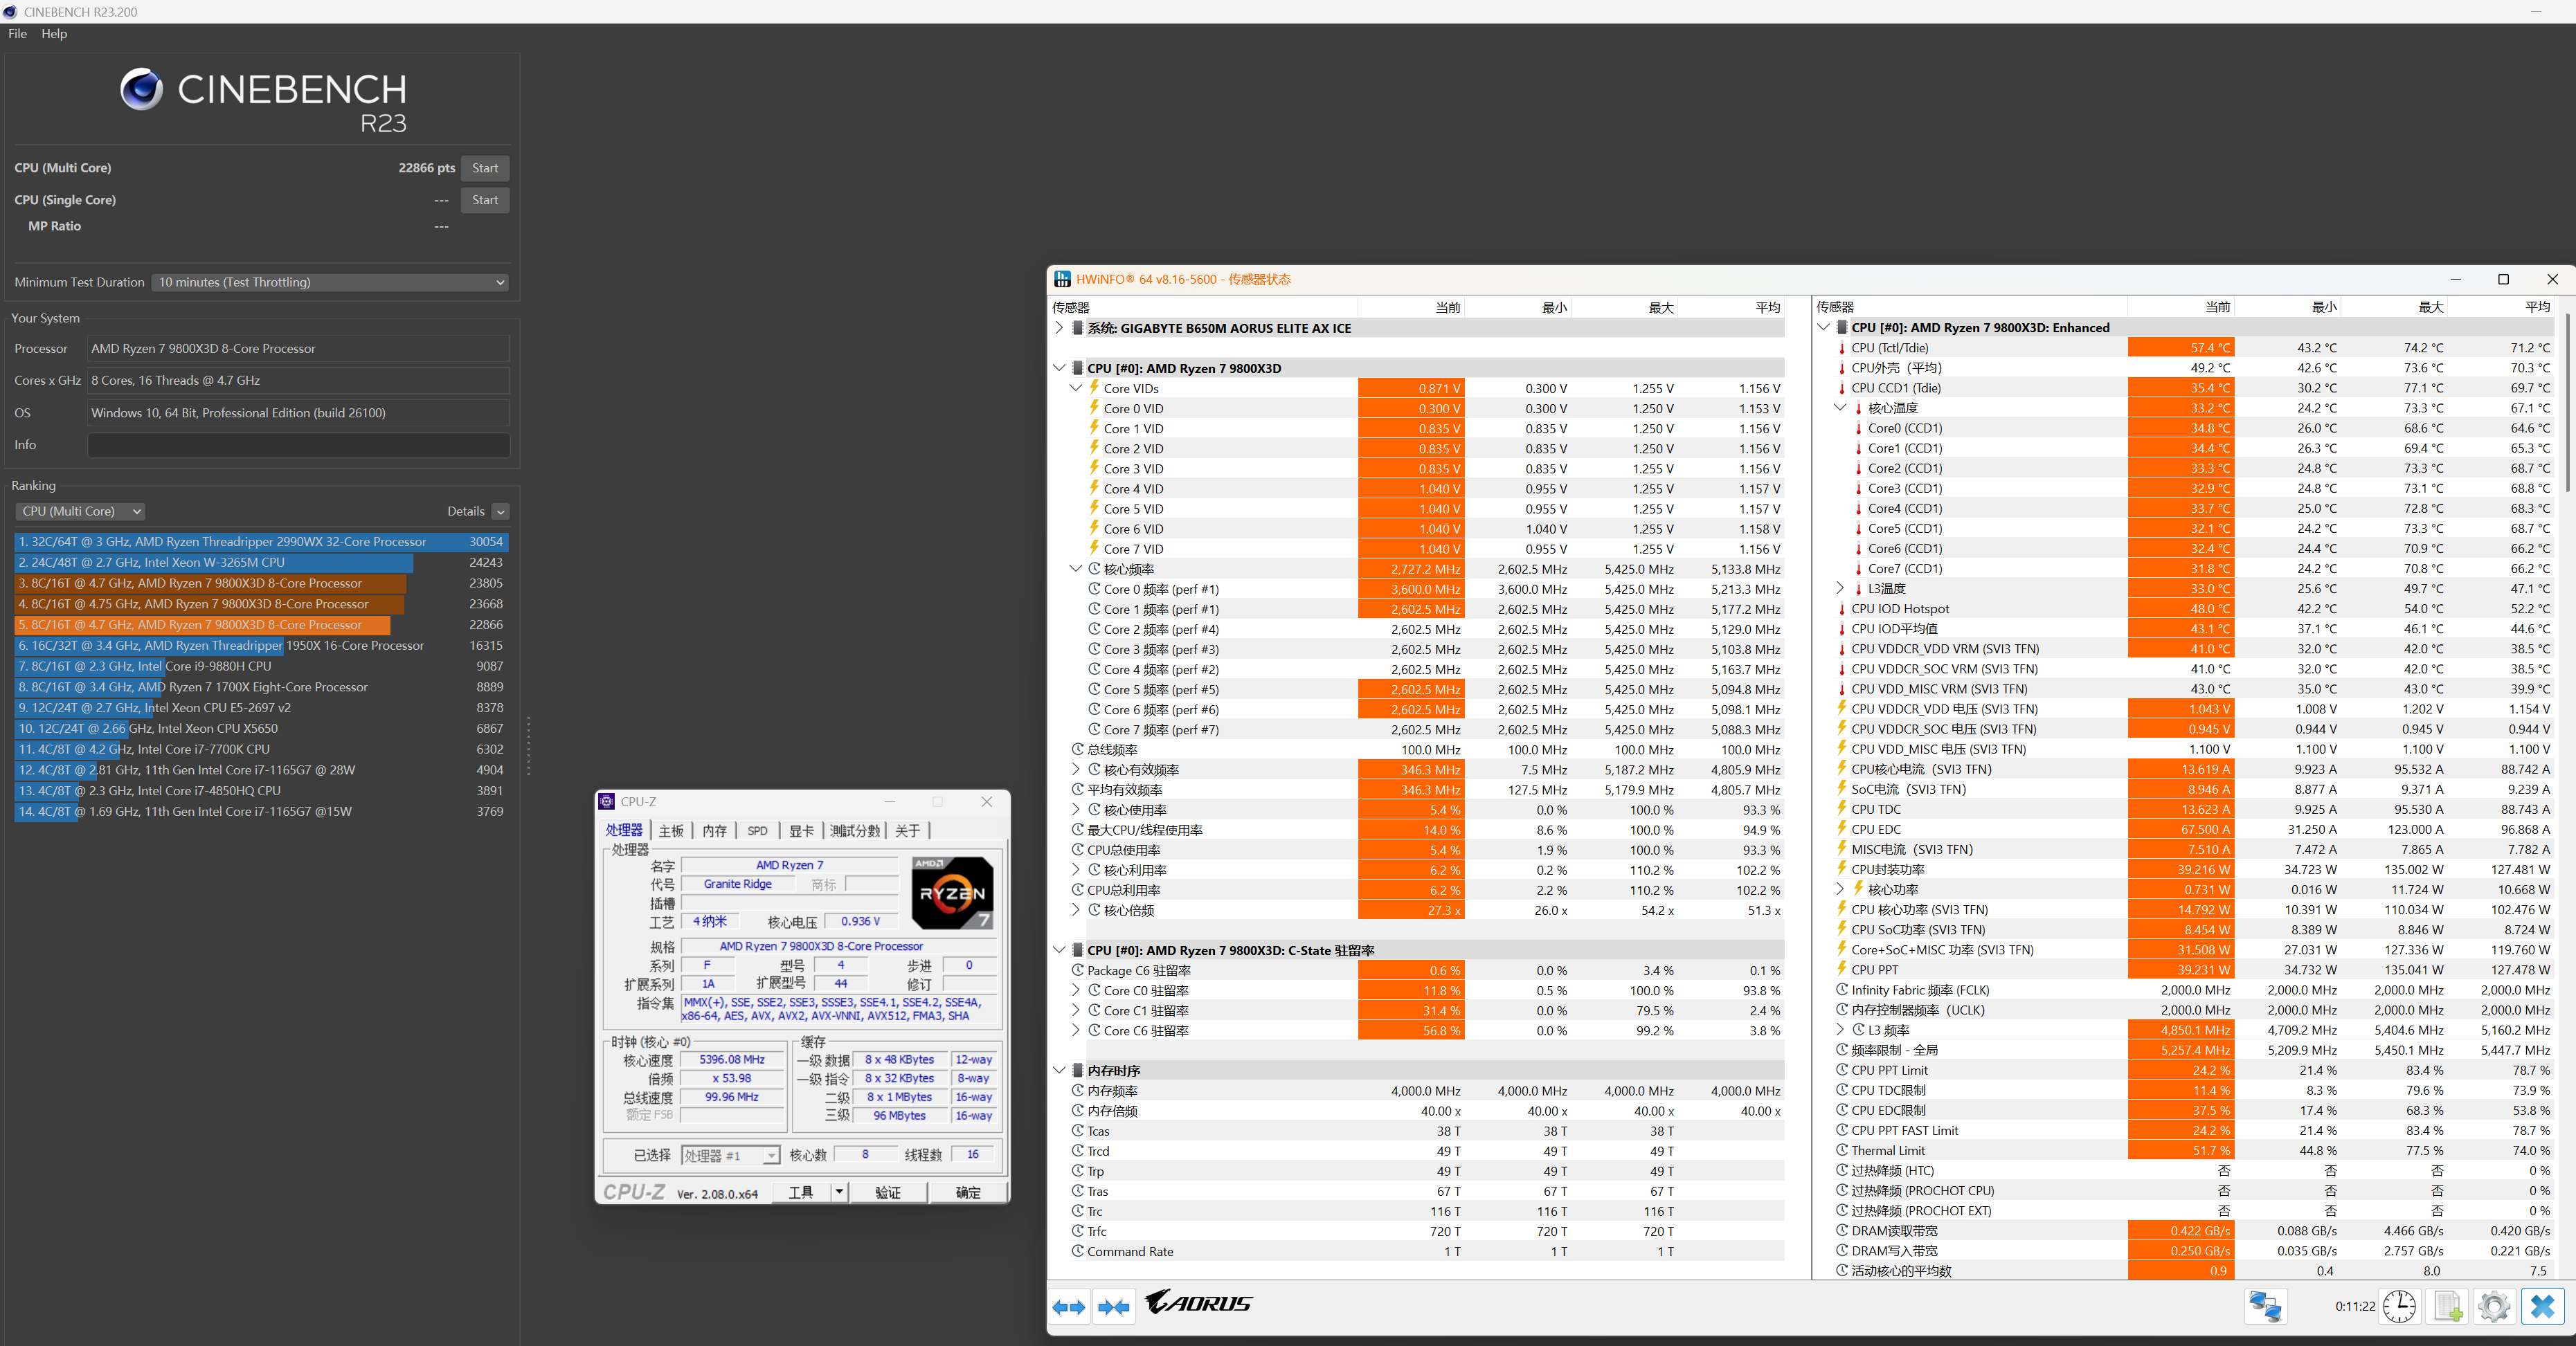Open HWiNFO sensor settings gear icon
This screenshot has height=1346, width=2576.
tap(2494, 1306)
